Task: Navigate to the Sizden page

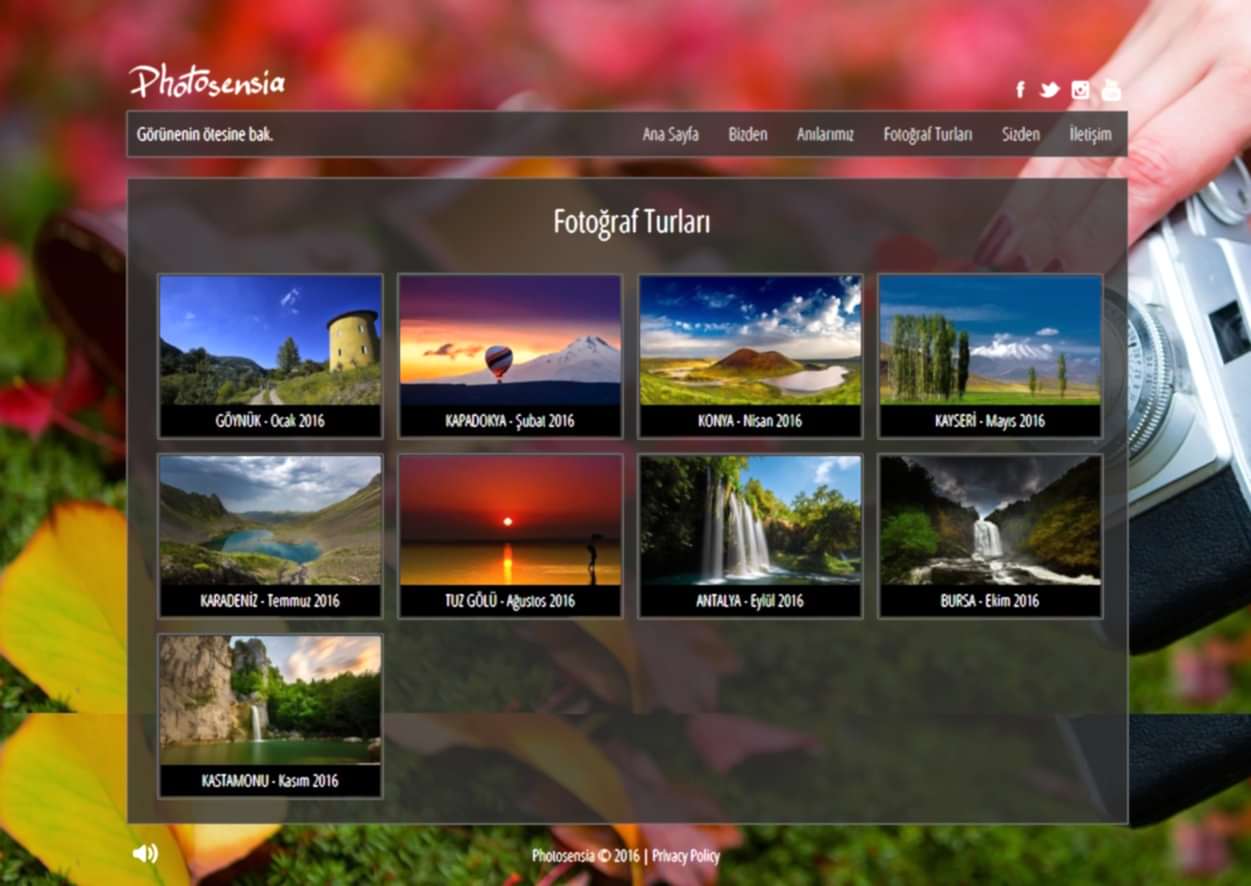Action: click(1020, 134)
